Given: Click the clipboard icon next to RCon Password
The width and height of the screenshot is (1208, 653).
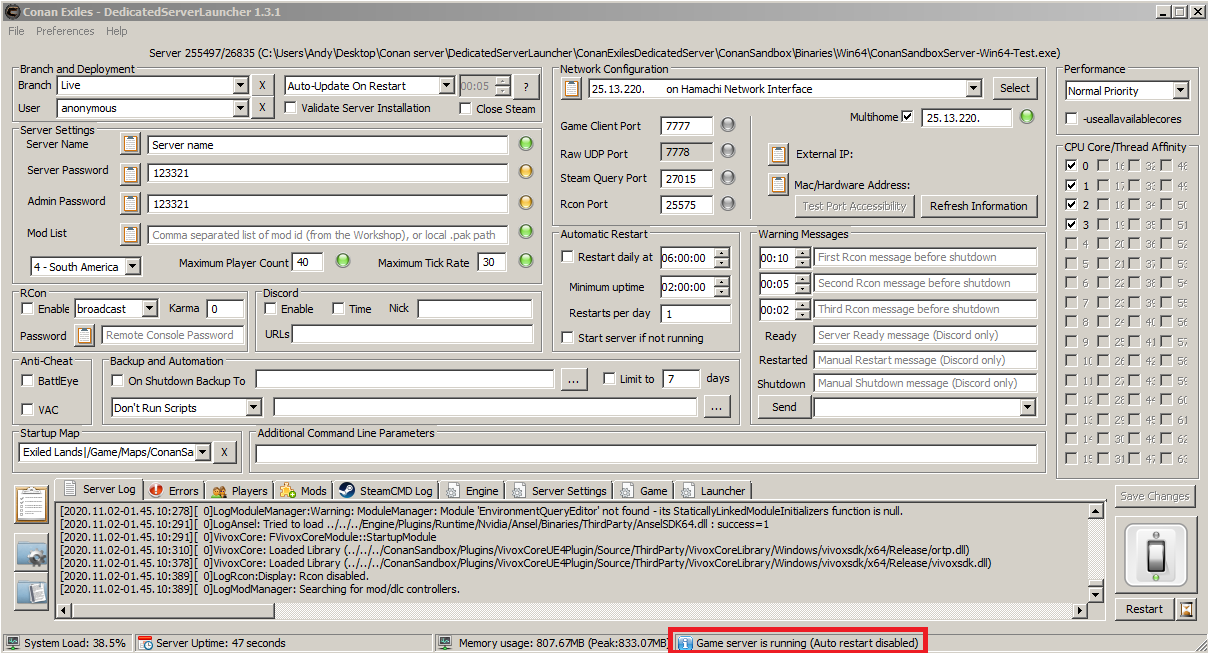Looking at the screenshot, I should click(85, 335).
